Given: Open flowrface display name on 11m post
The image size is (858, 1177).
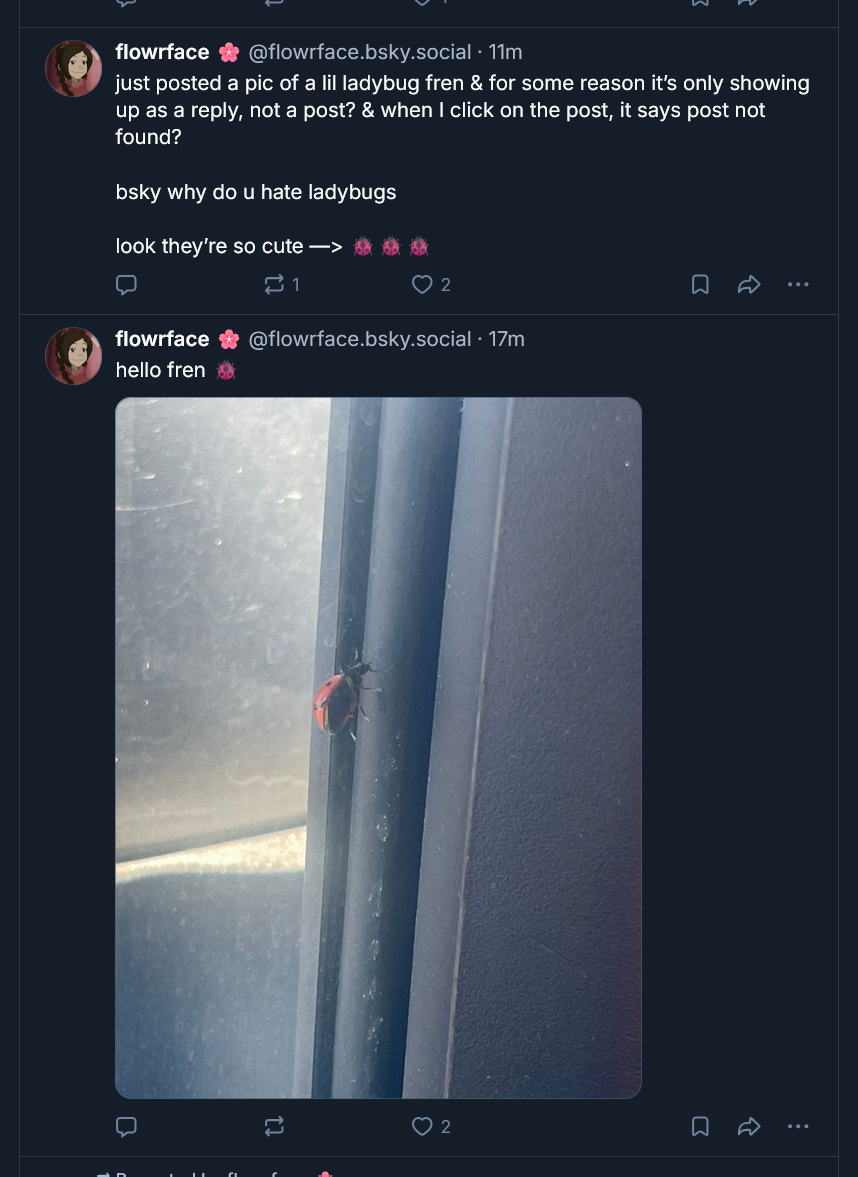Looking at the screenshot, I should pos(162,52).
